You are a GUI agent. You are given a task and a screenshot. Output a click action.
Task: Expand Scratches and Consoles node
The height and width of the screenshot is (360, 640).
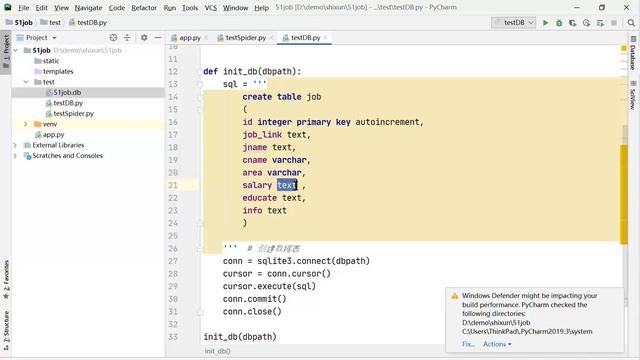[x=16, y=156]
